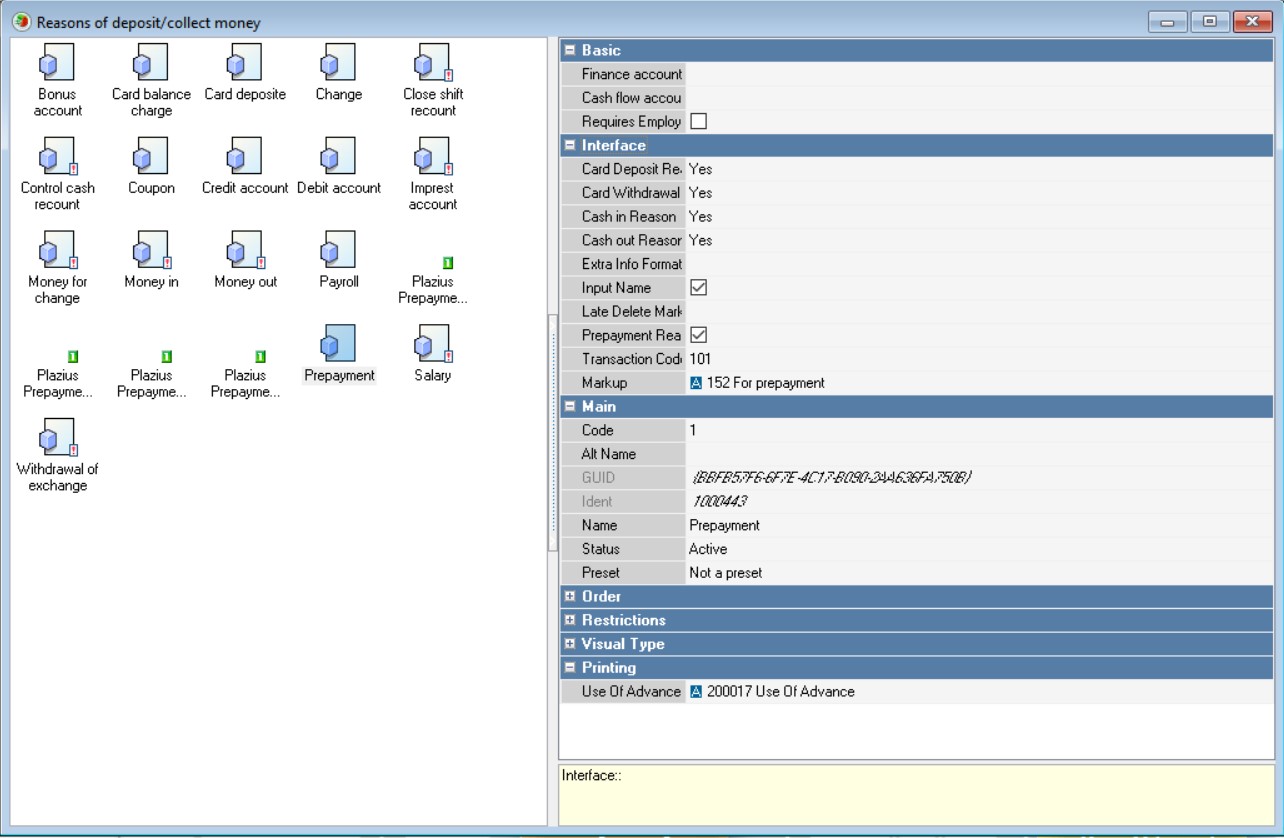
Task: Uncheck the Input Name checkbox
Action: 699,288
